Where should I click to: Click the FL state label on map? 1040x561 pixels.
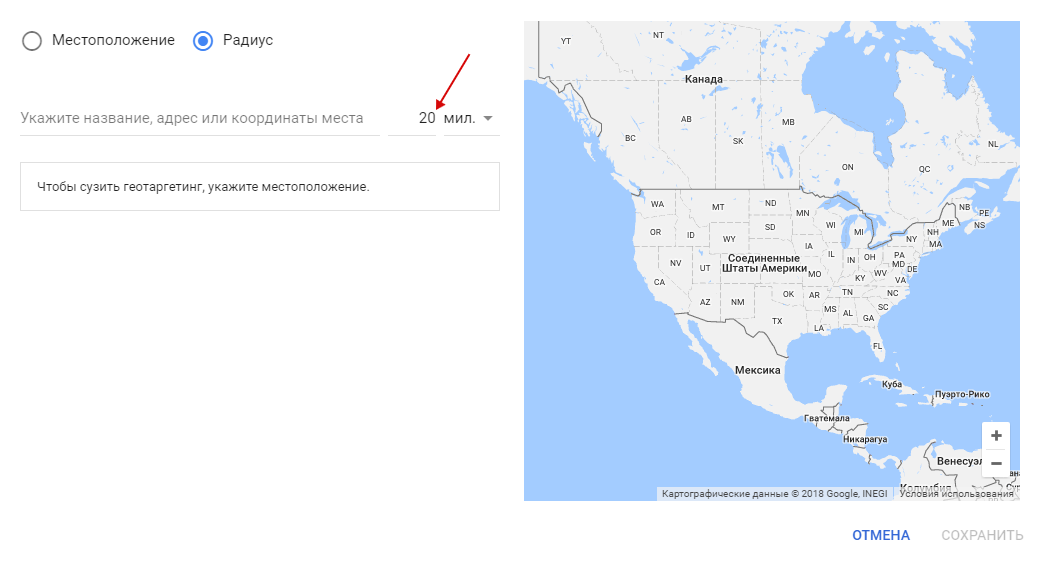click(878, 346)
